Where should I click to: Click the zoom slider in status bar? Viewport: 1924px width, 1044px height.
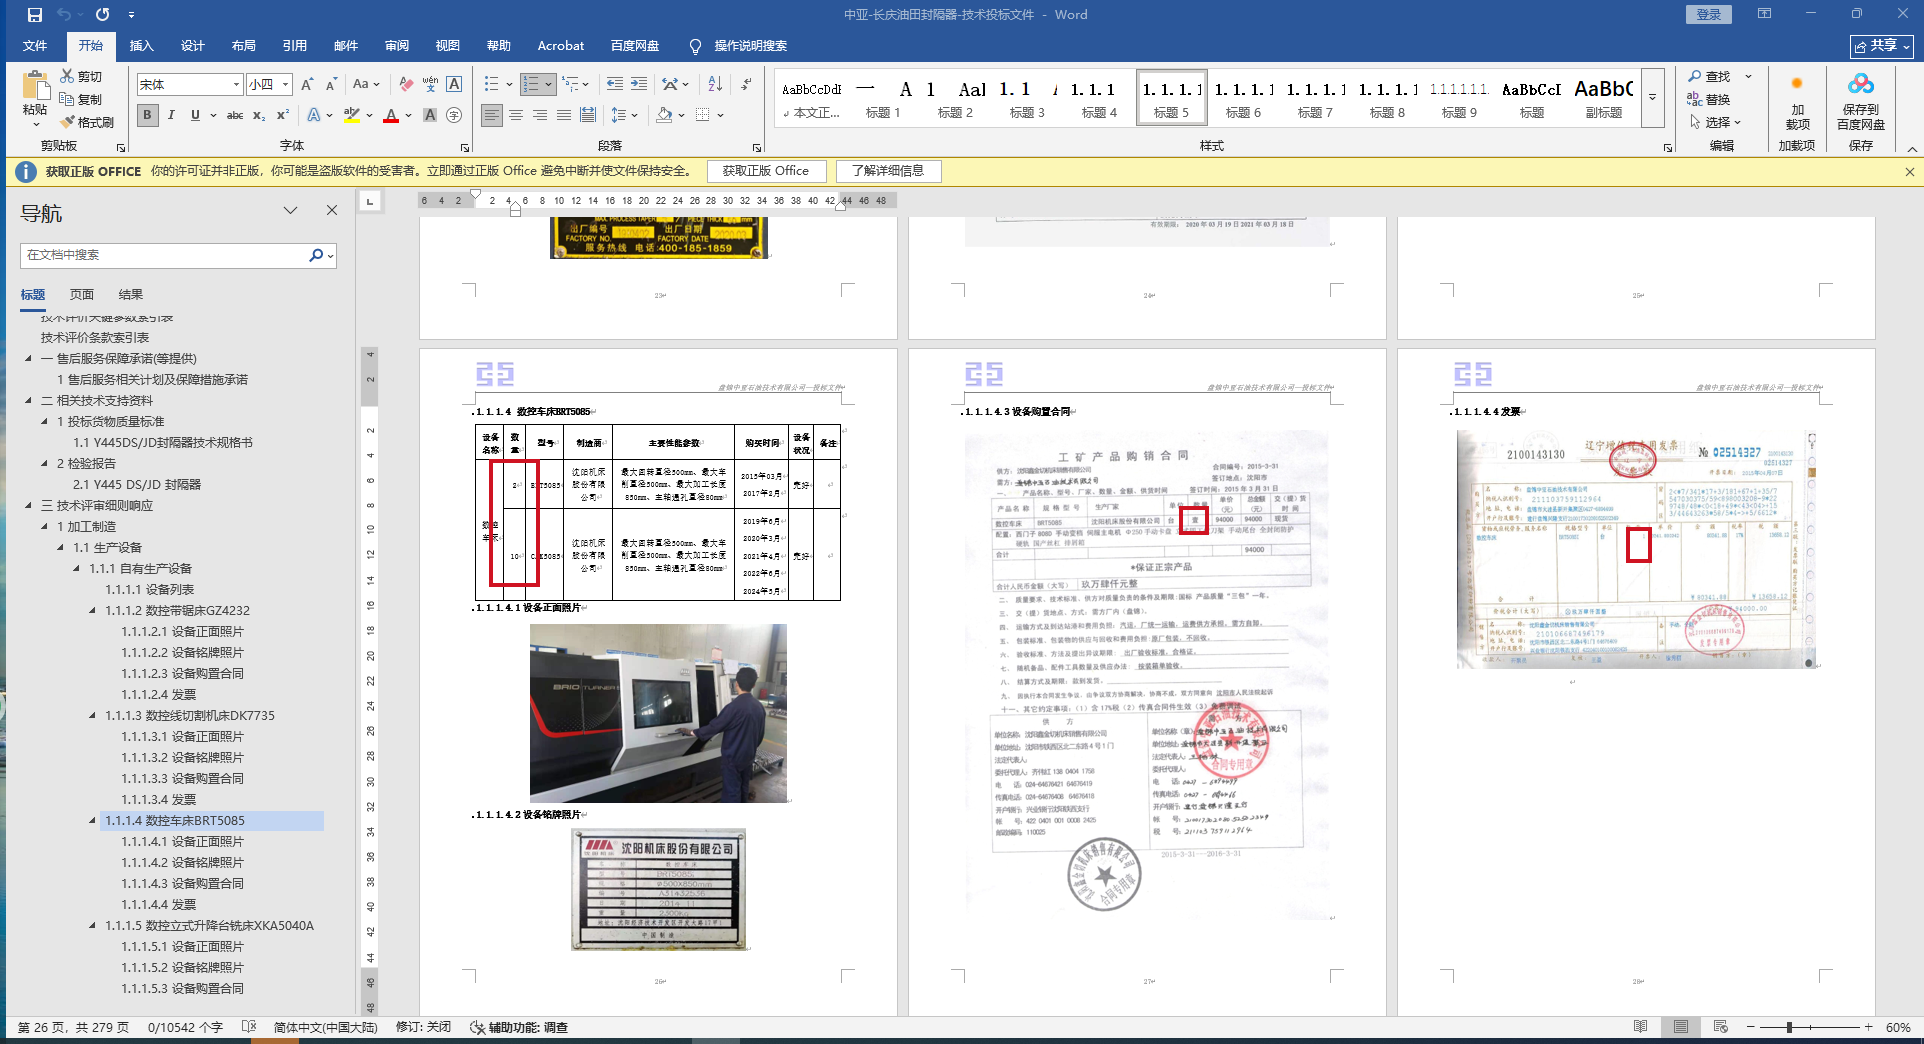pyautogui.click(x=1789, y=1027)
